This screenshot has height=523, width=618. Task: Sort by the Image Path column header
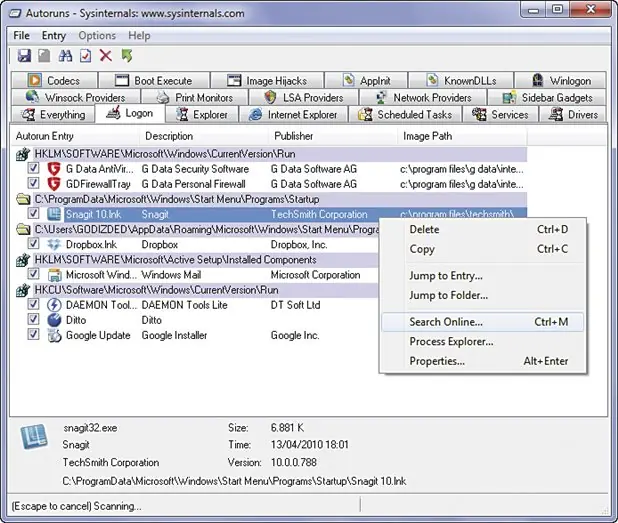(x=462, y=136)
